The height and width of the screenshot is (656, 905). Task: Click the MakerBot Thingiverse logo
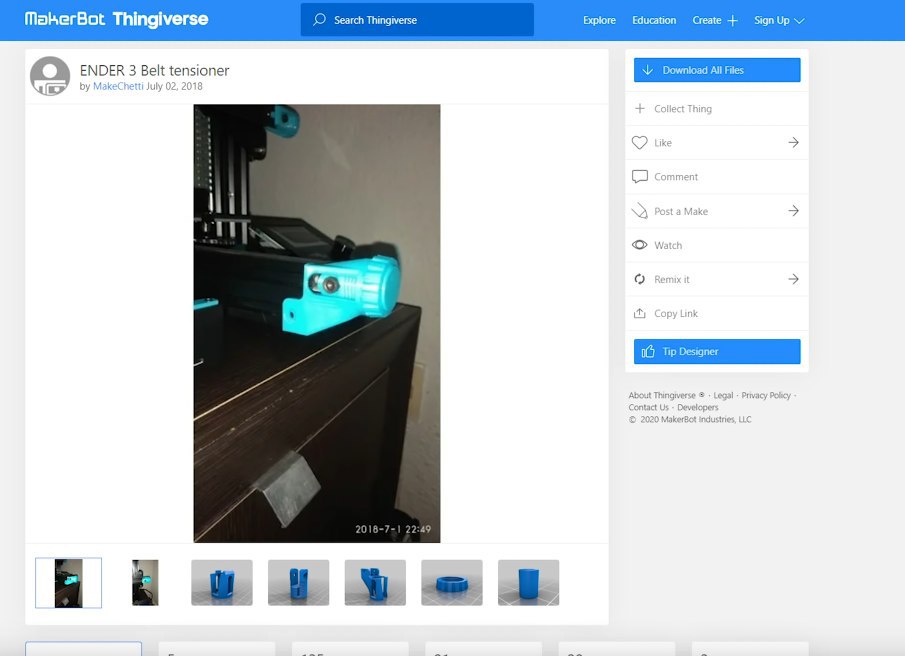pos(116,19)
